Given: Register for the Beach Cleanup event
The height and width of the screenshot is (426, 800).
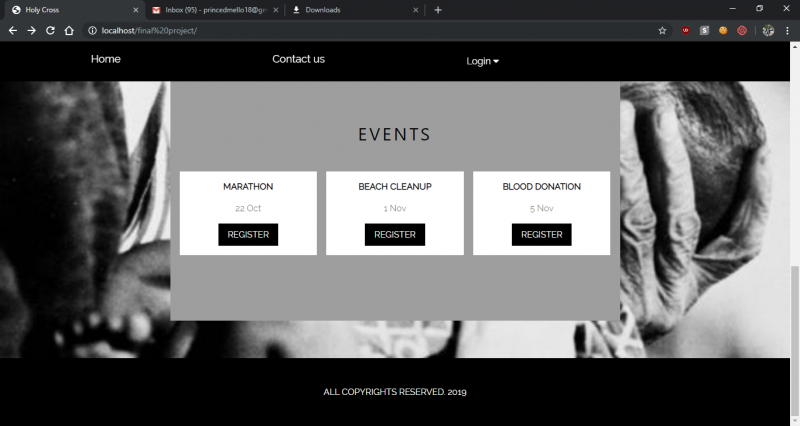Looking at the screenshot, I should pos(395,235).
